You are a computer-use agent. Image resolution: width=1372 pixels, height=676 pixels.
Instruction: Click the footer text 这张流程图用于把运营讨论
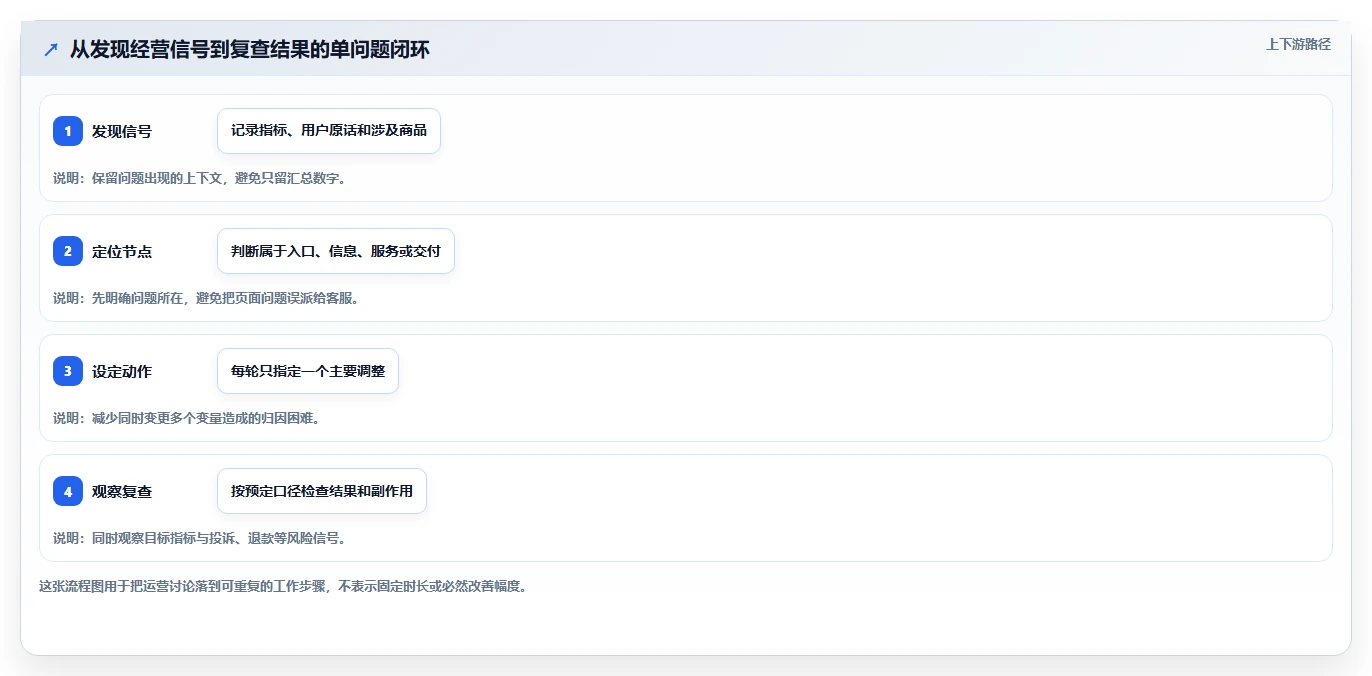tap(125, 586)
